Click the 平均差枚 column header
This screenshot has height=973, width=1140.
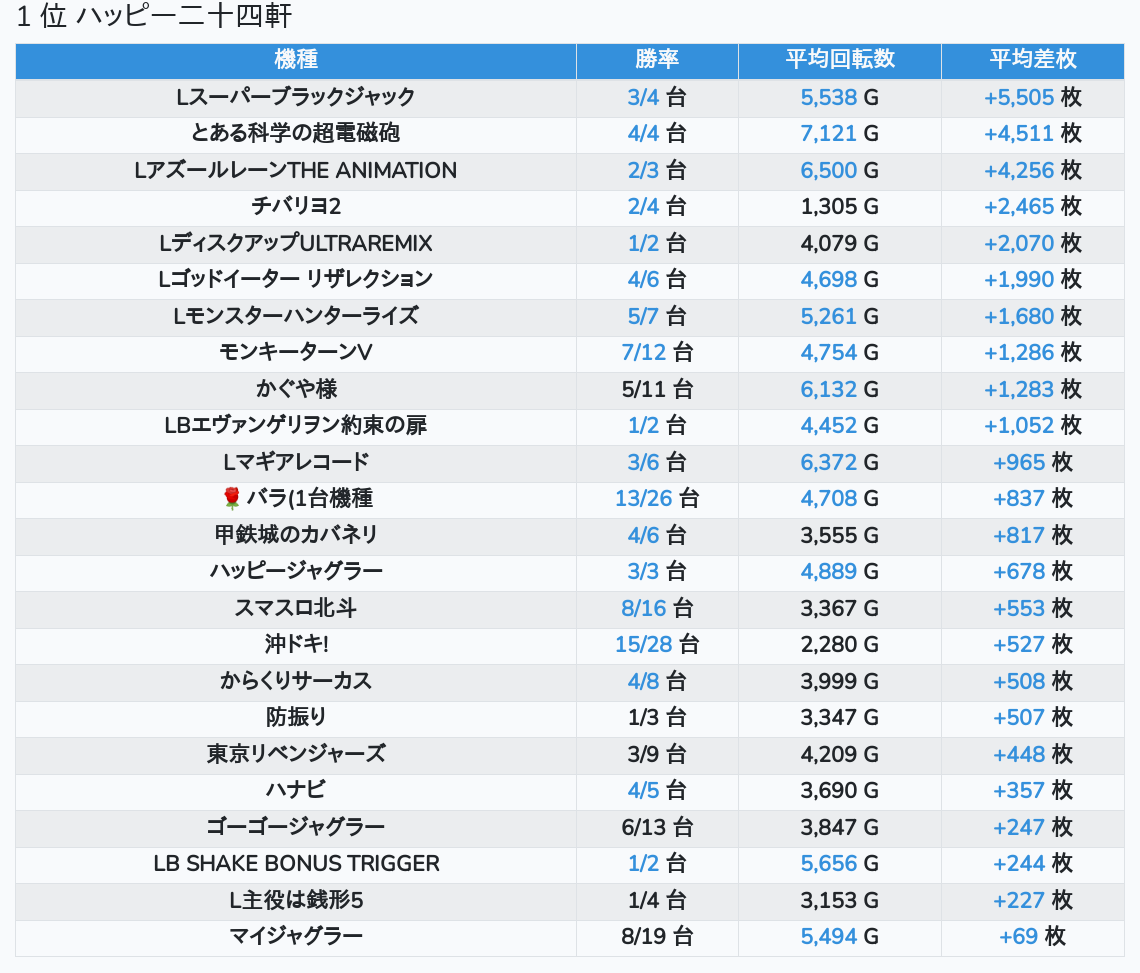tap(1032, 59)
